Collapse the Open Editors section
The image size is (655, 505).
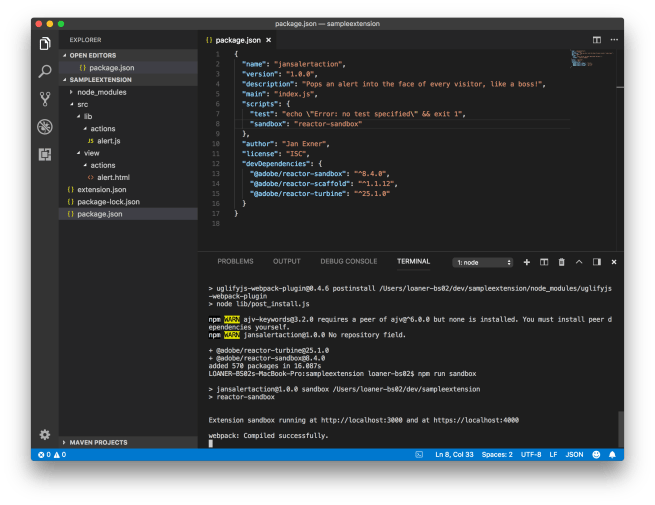tap(92, 55)
